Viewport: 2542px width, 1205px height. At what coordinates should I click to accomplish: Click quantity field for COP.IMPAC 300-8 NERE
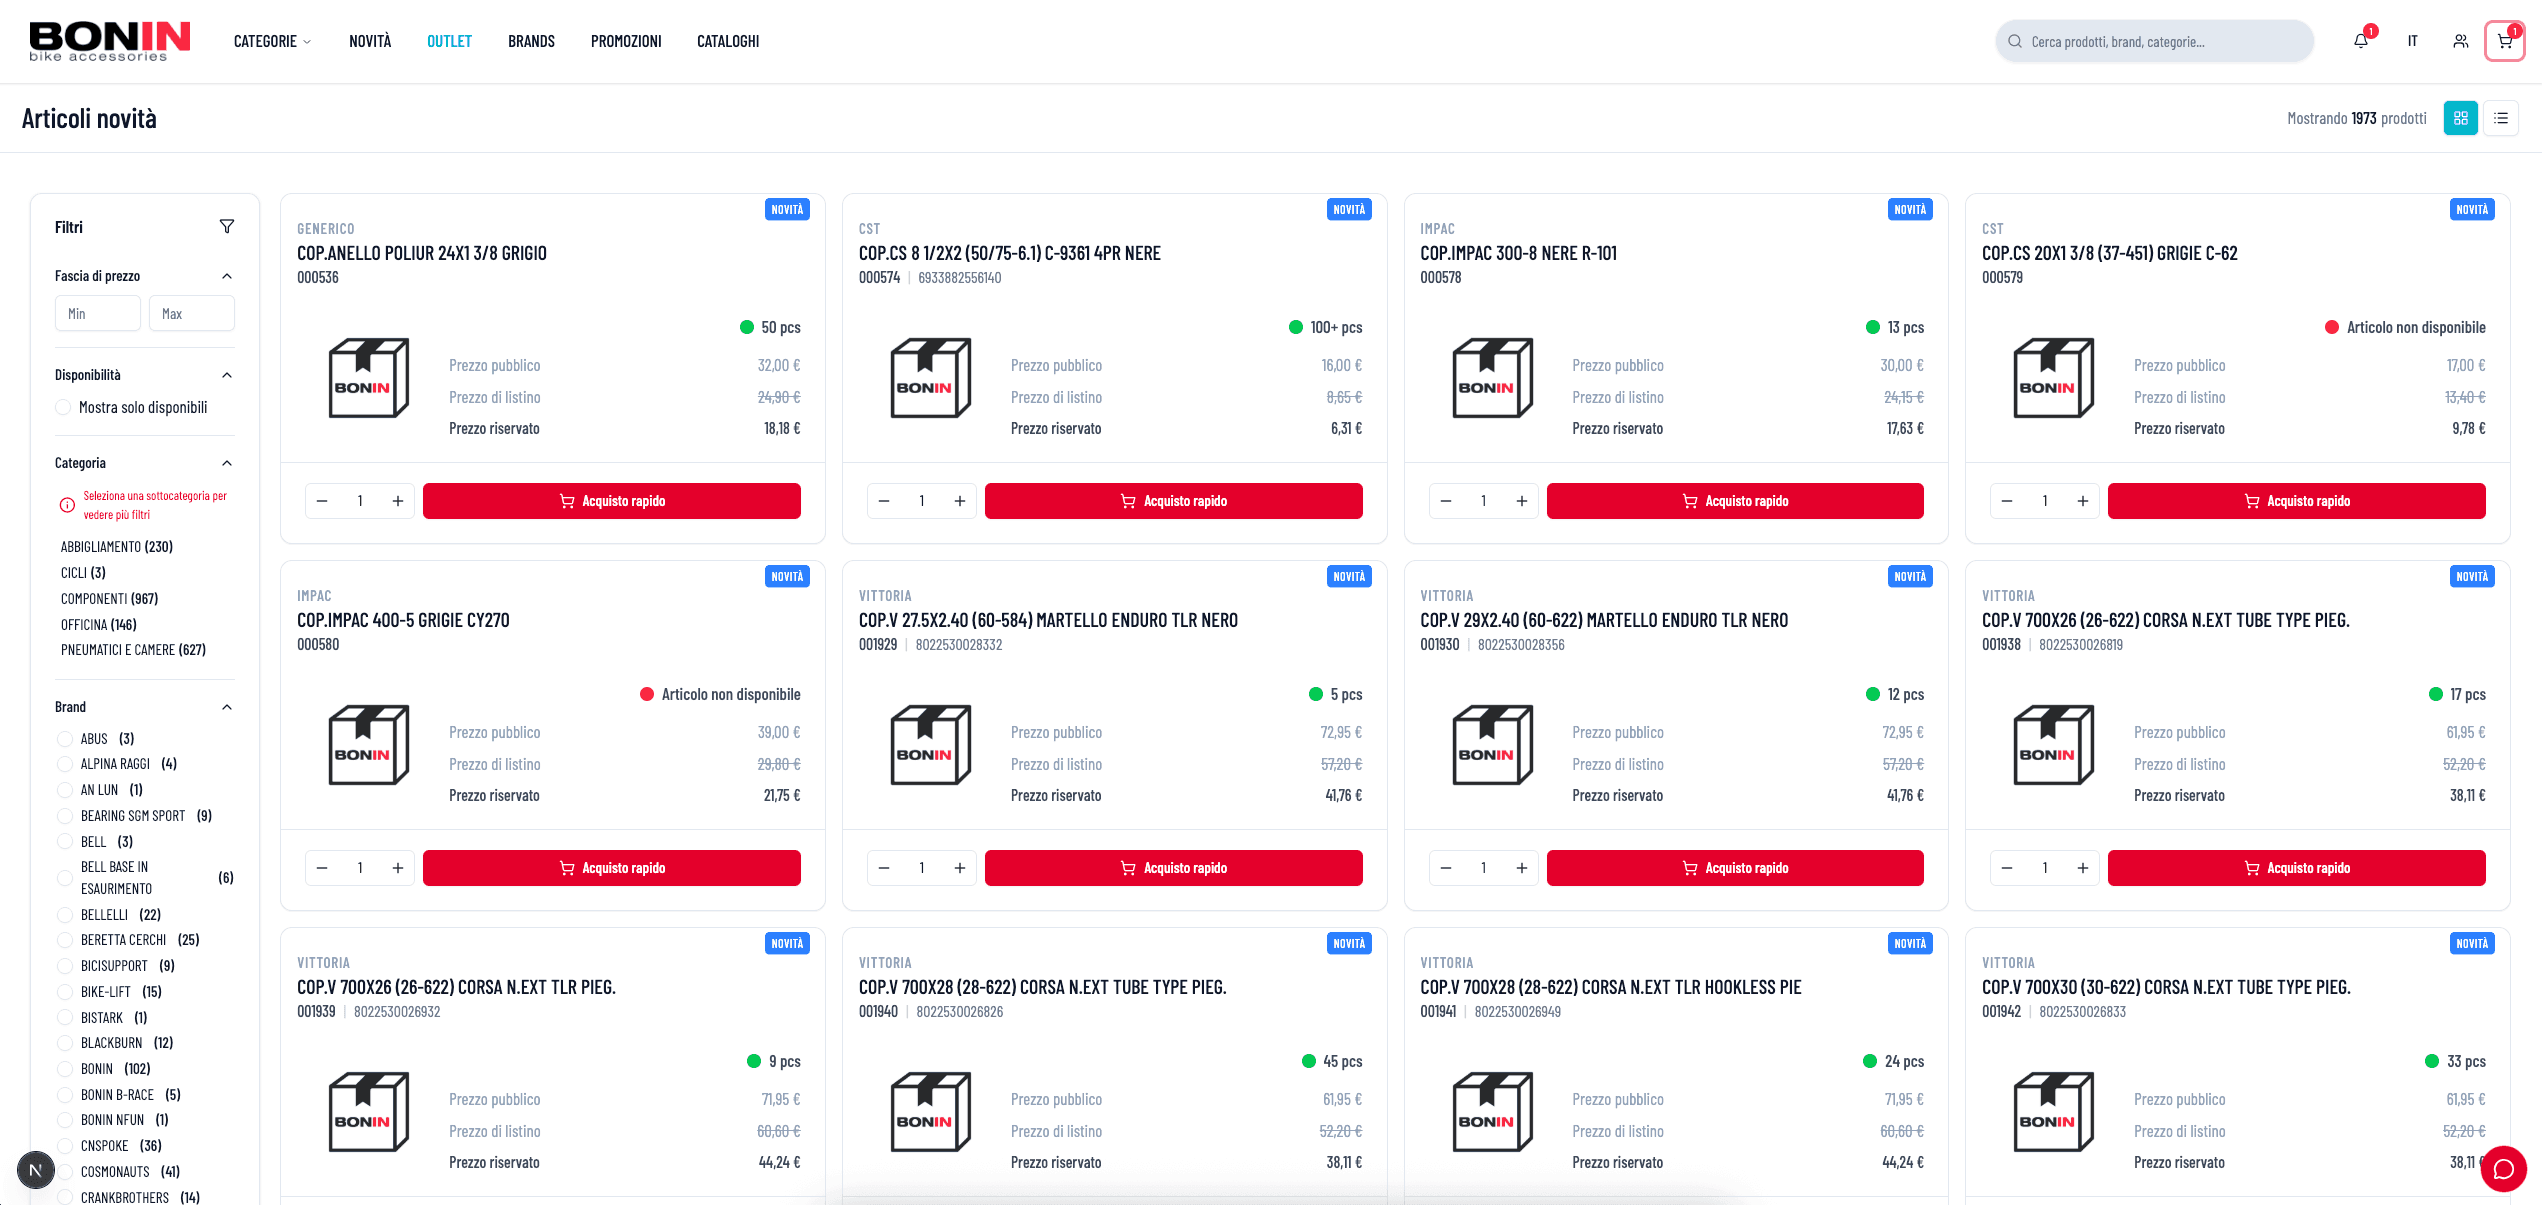tap(1484, 501)
